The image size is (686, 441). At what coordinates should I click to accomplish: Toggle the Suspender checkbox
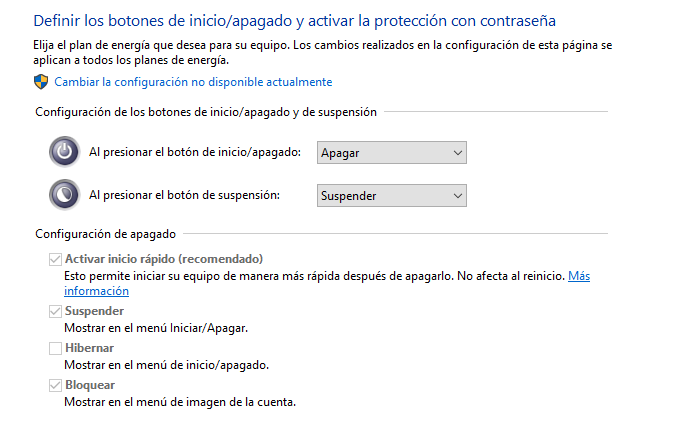pos(55,312)
